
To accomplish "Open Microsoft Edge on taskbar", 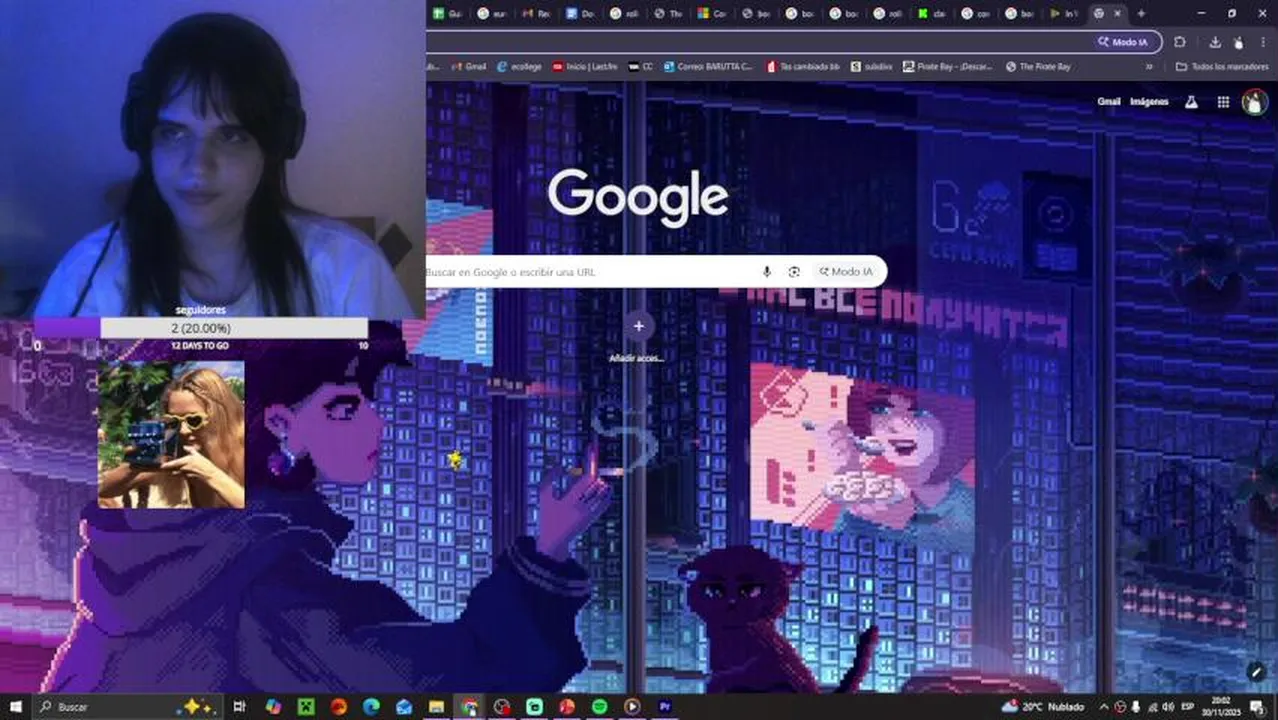I will tap(371, 707).
